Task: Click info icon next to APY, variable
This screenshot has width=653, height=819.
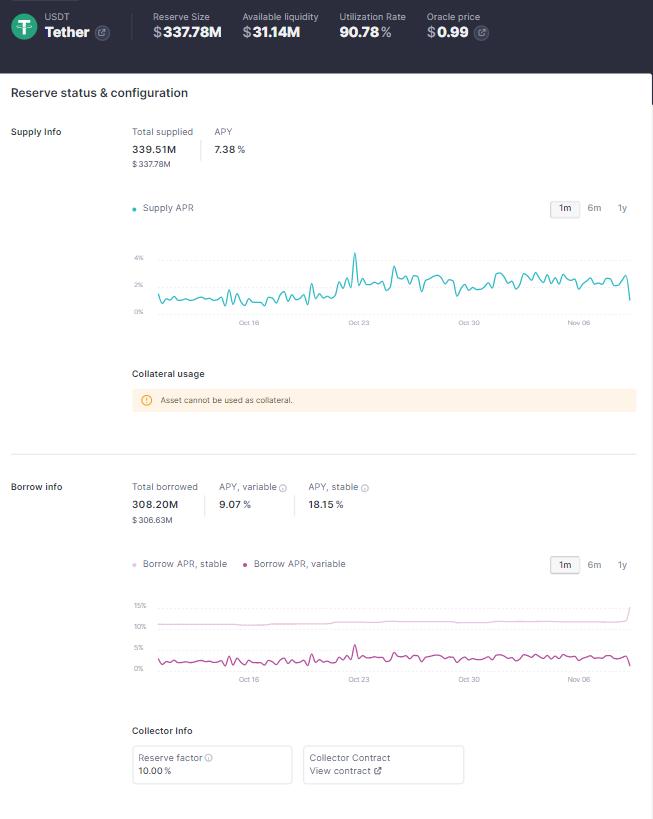Action: coord(283,488)
